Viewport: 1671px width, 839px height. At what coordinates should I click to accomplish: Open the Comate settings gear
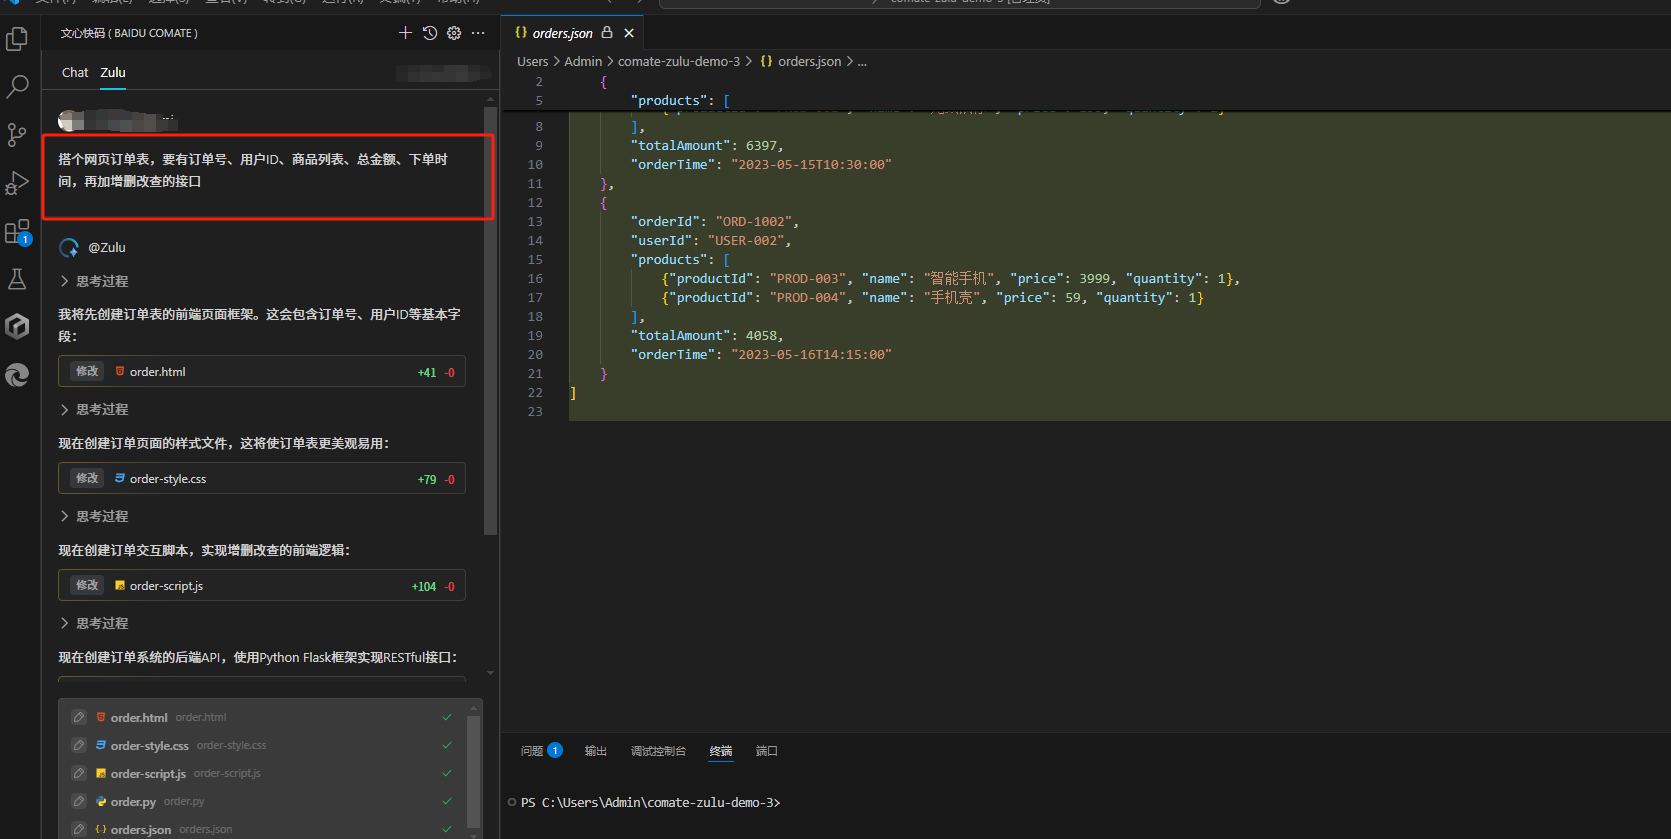454,33
